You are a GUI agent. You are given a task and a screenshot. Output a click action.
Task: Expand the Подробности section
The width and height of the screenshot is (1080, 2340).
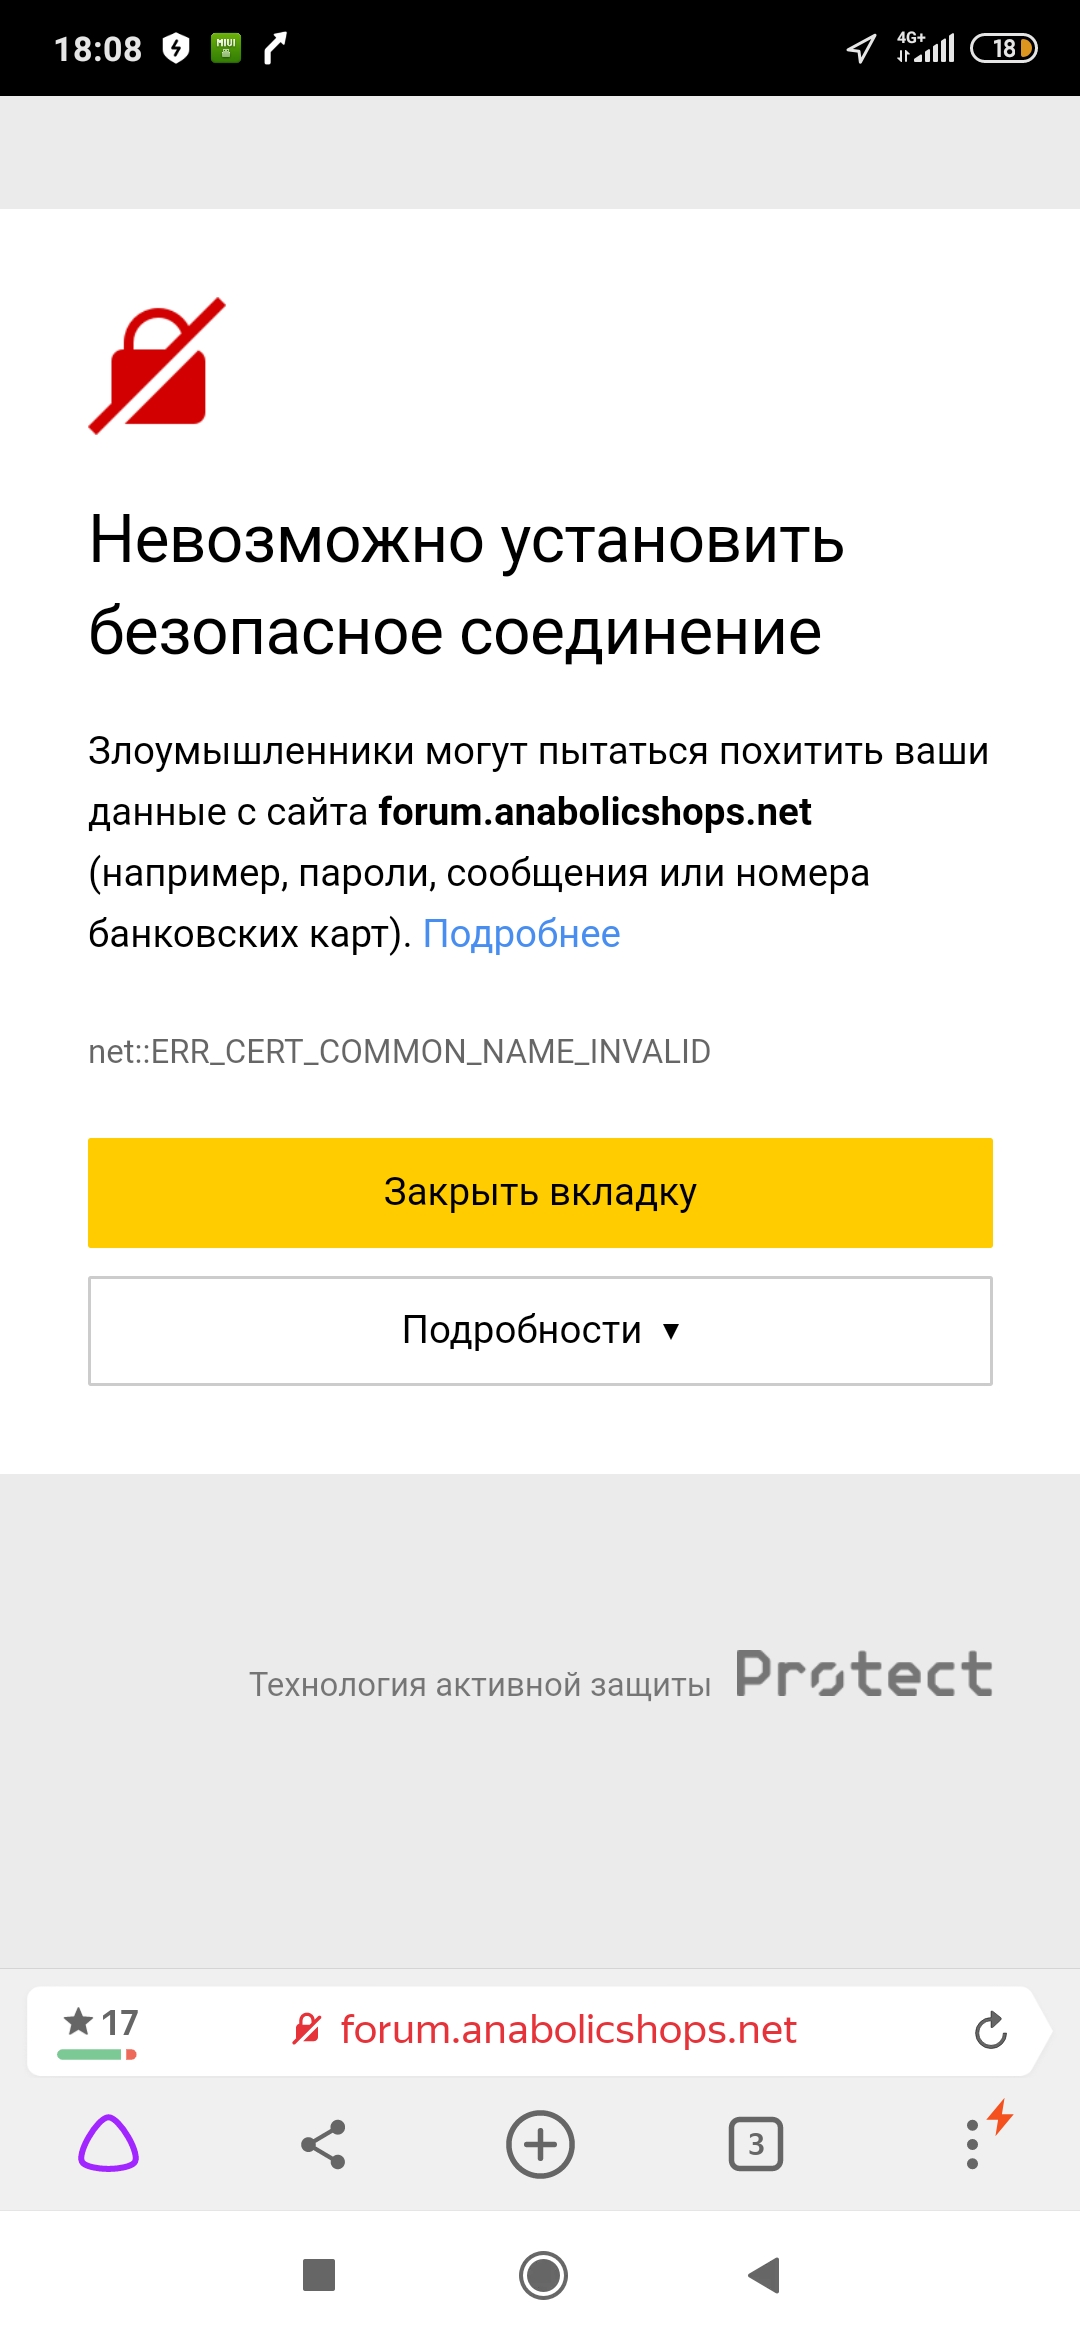540,1330
